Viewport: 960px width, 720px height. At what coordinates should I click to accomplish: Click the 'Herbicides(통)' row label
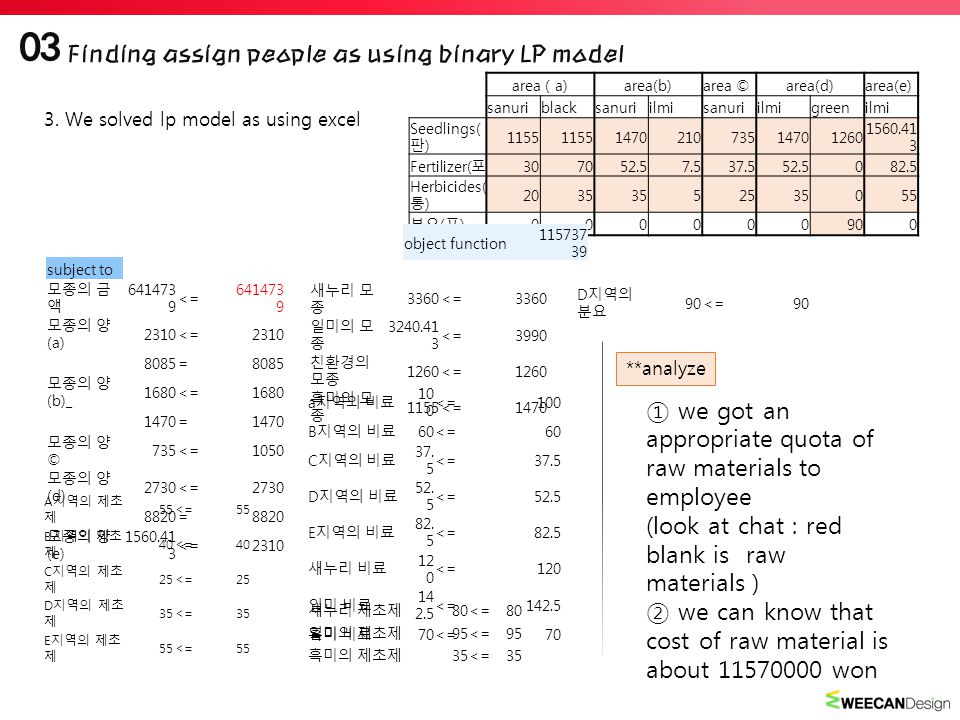point(446,195)
